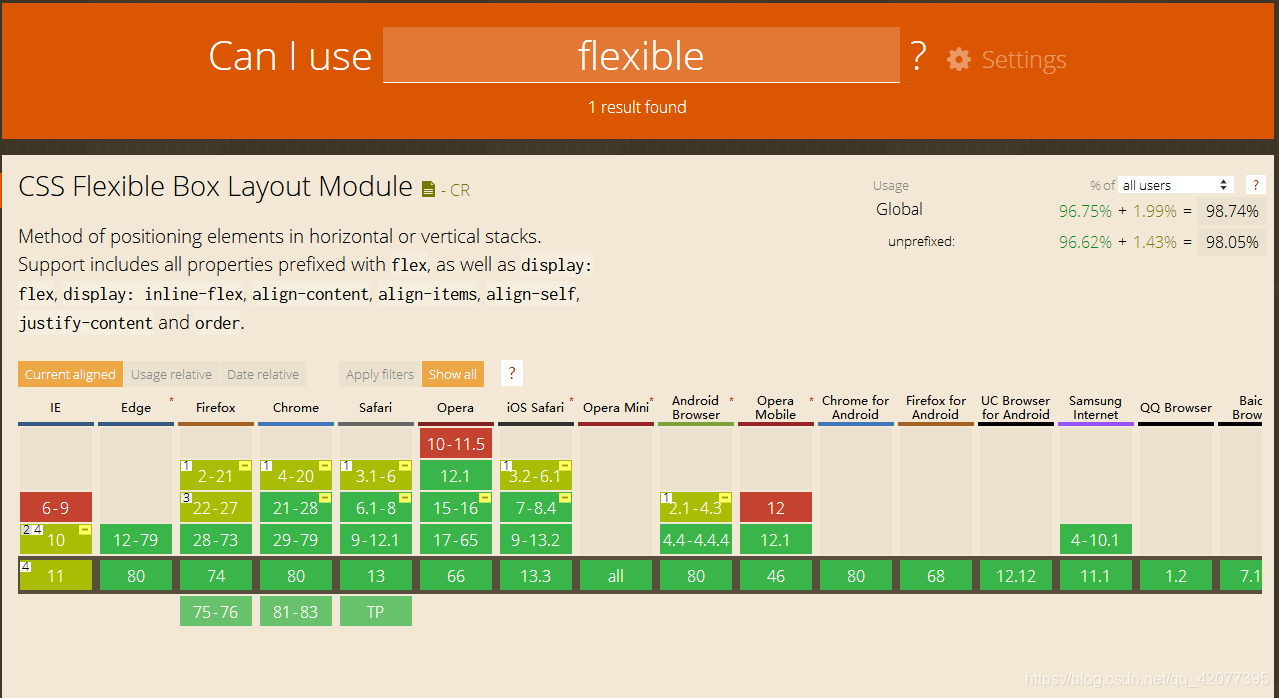Switch to Date relative view
The width and height of the screenshot is (1279, 698).
click(263, 374)
